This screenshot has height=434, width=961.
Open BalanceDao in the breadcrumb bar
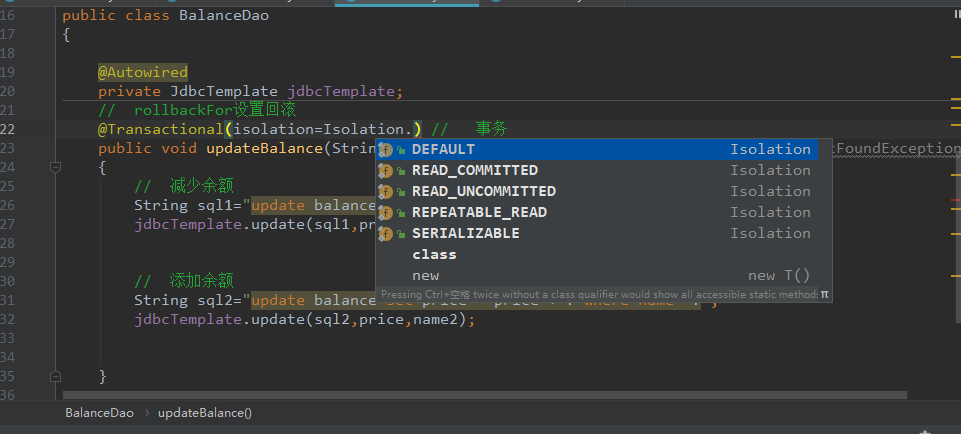[x=99, y=413]
